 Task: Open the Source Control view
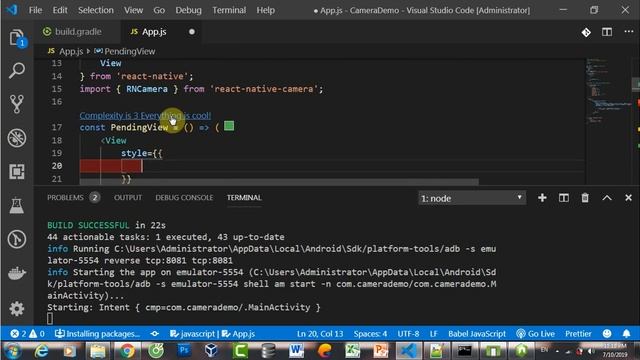pyautogui.click(x=17, y=104)
